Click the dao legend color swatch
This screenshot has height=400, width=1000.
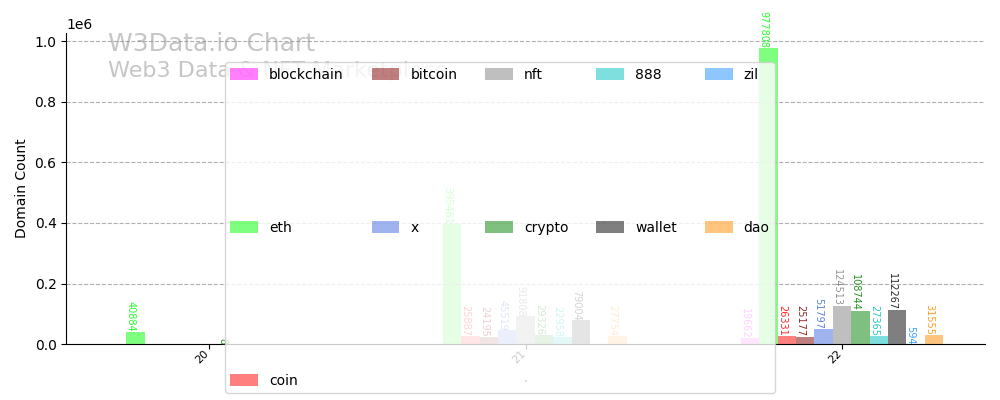tap(719, 227)
